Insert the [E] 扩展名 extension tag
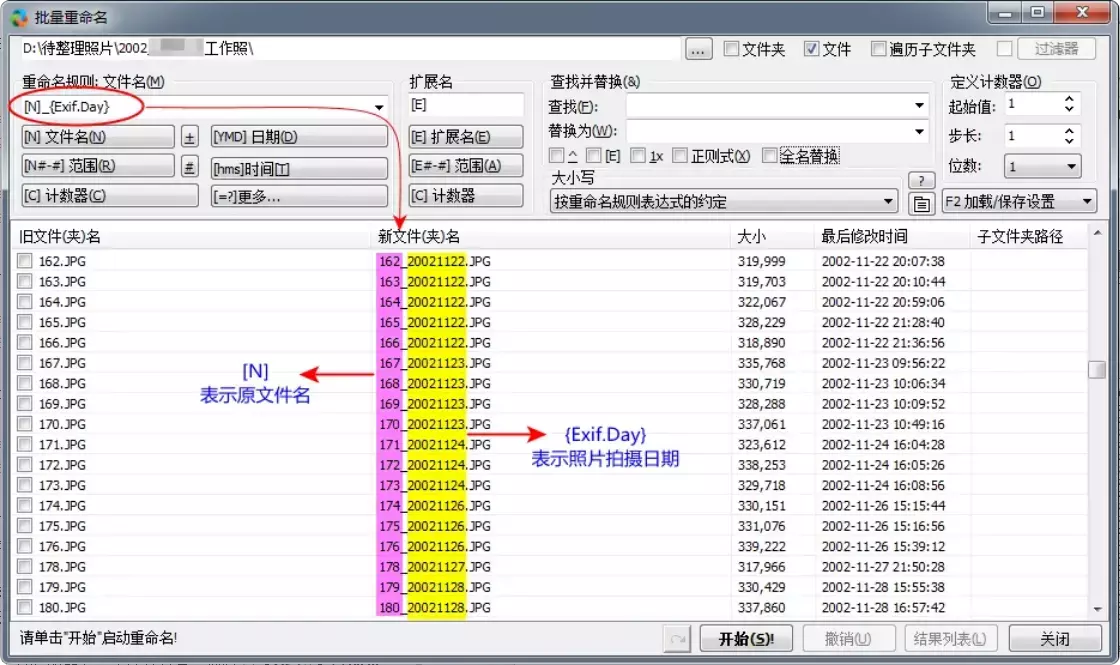1120x665 pixels. point(466,136)
